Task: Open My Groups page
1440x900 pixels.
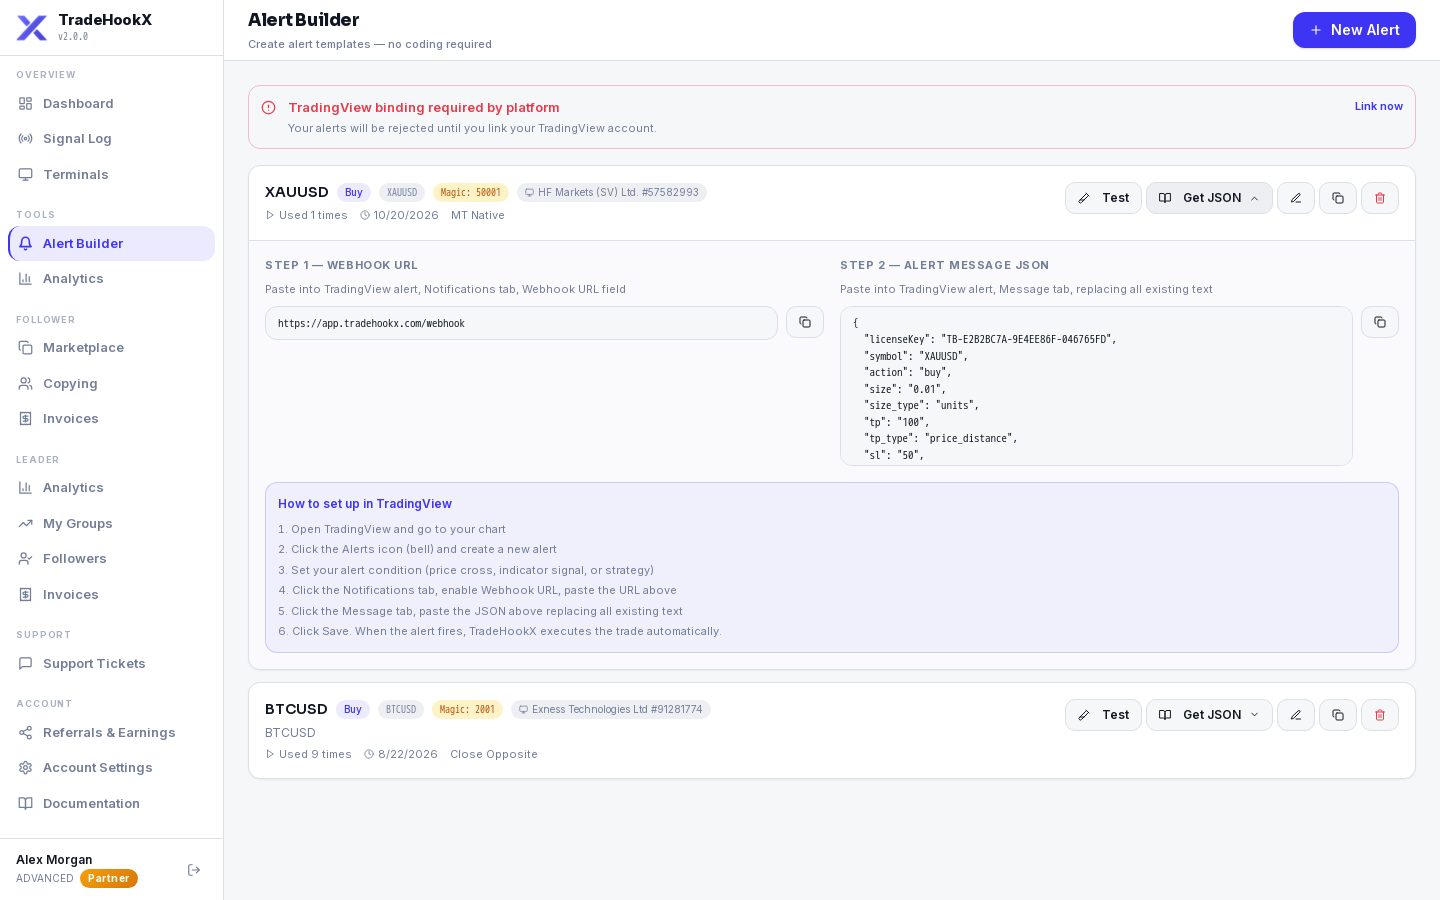Action: pos(111,524)
